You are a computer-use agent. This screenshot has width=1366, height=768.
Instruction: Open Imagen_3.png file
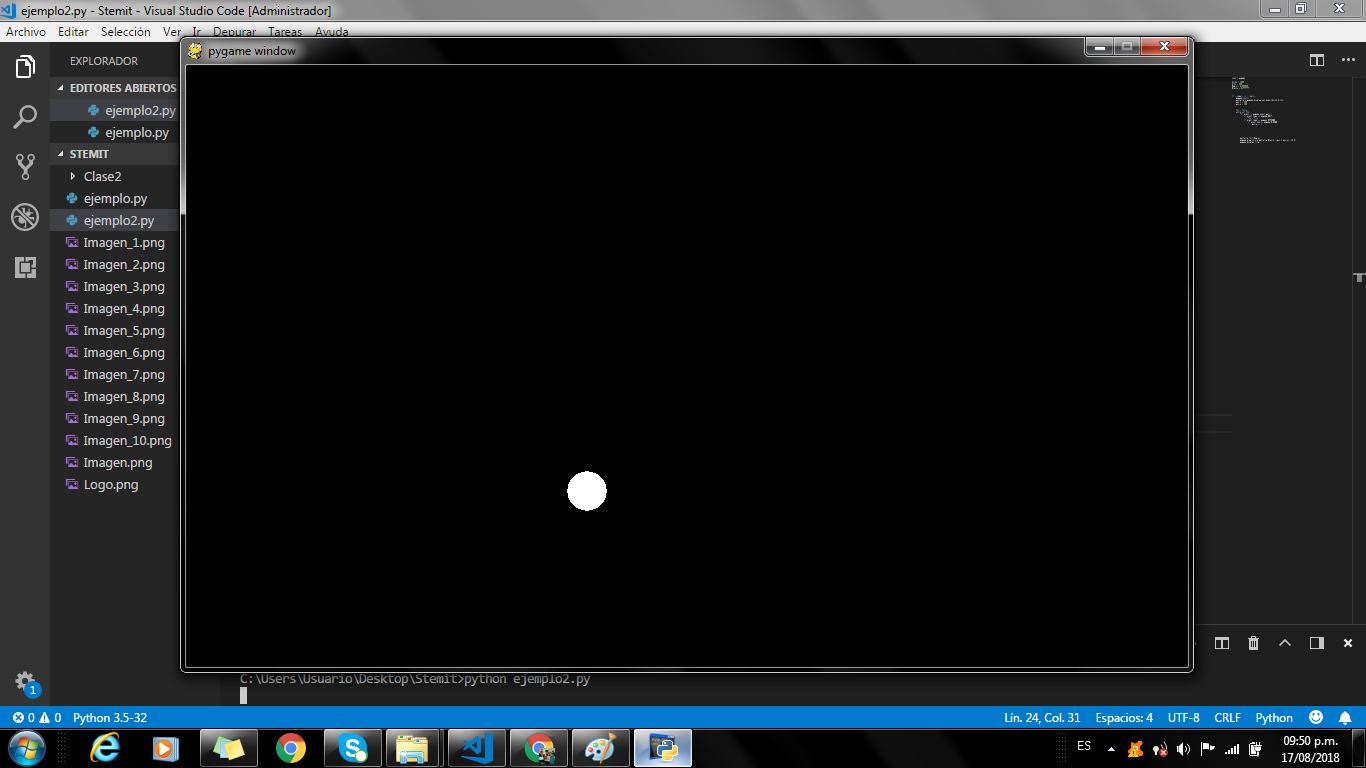coord(115,286)
